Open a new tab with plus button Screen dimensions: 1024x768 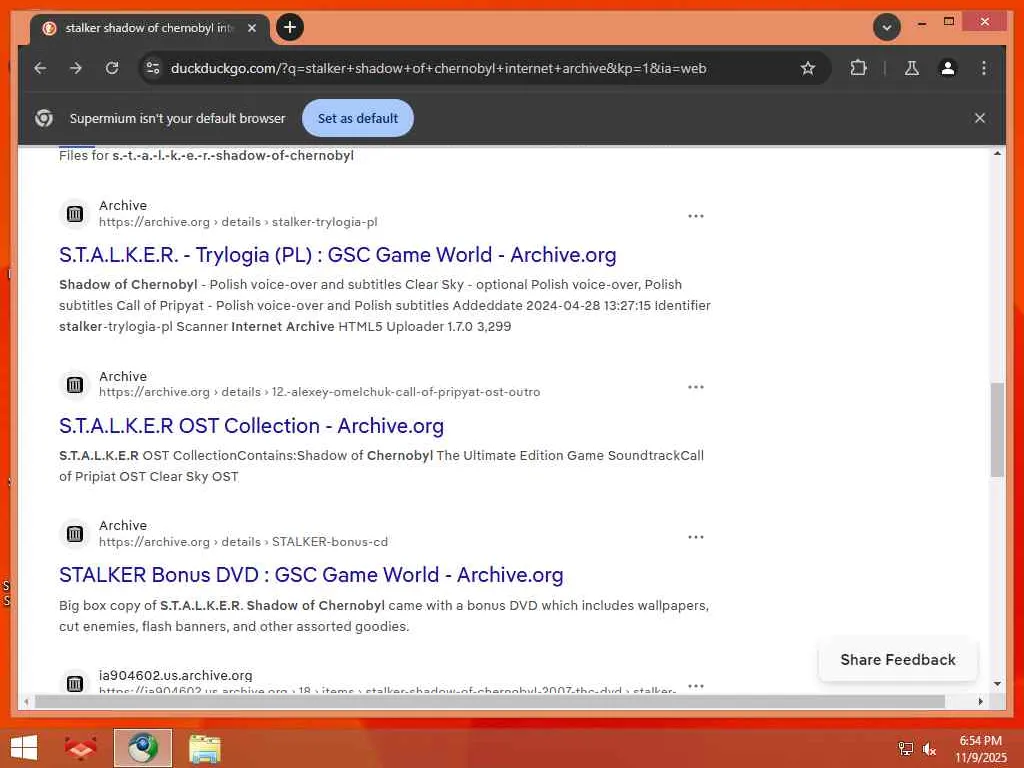pyautogui.click(x=290, y=27)
